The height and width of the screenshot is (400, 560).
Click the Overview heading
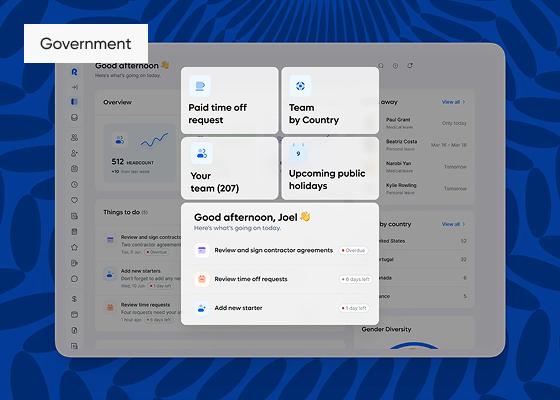point(117,102)
